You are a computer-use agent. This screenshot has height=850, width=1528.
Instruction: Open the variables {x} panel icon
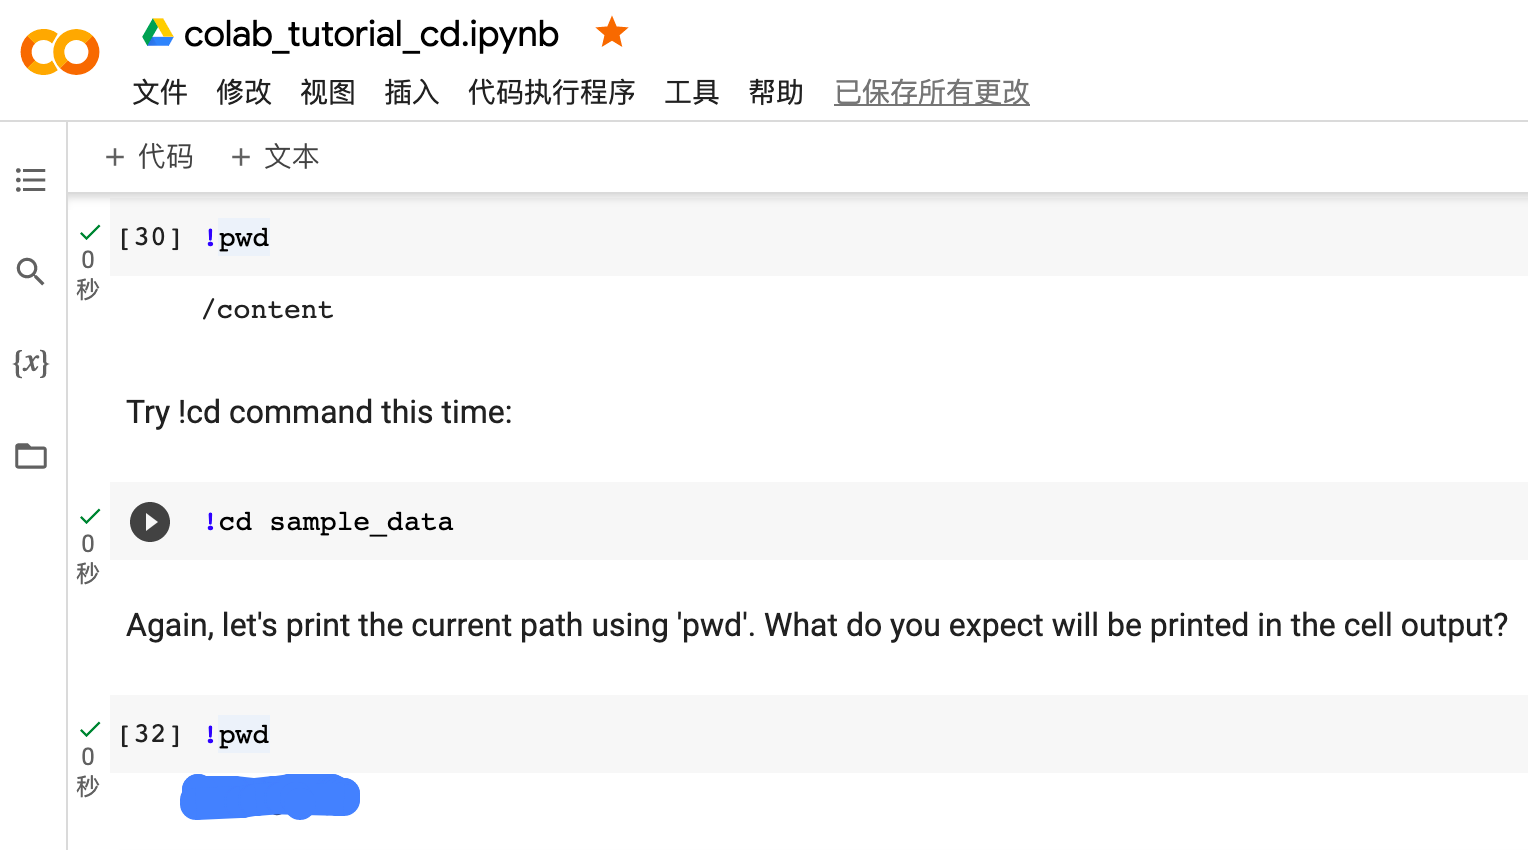click(31, 362)
